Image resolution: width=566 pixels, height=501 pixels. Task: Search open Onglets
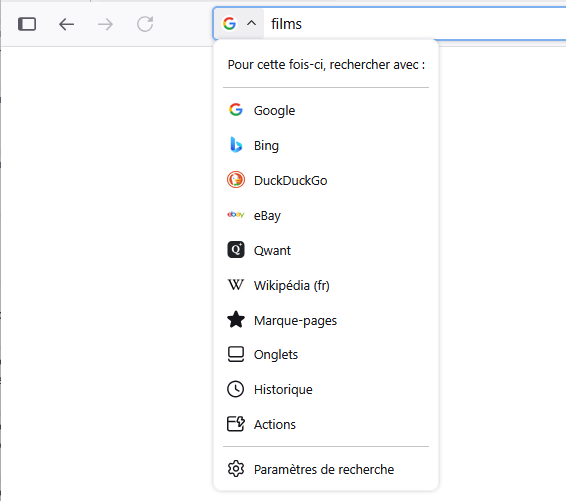[326, 354]
